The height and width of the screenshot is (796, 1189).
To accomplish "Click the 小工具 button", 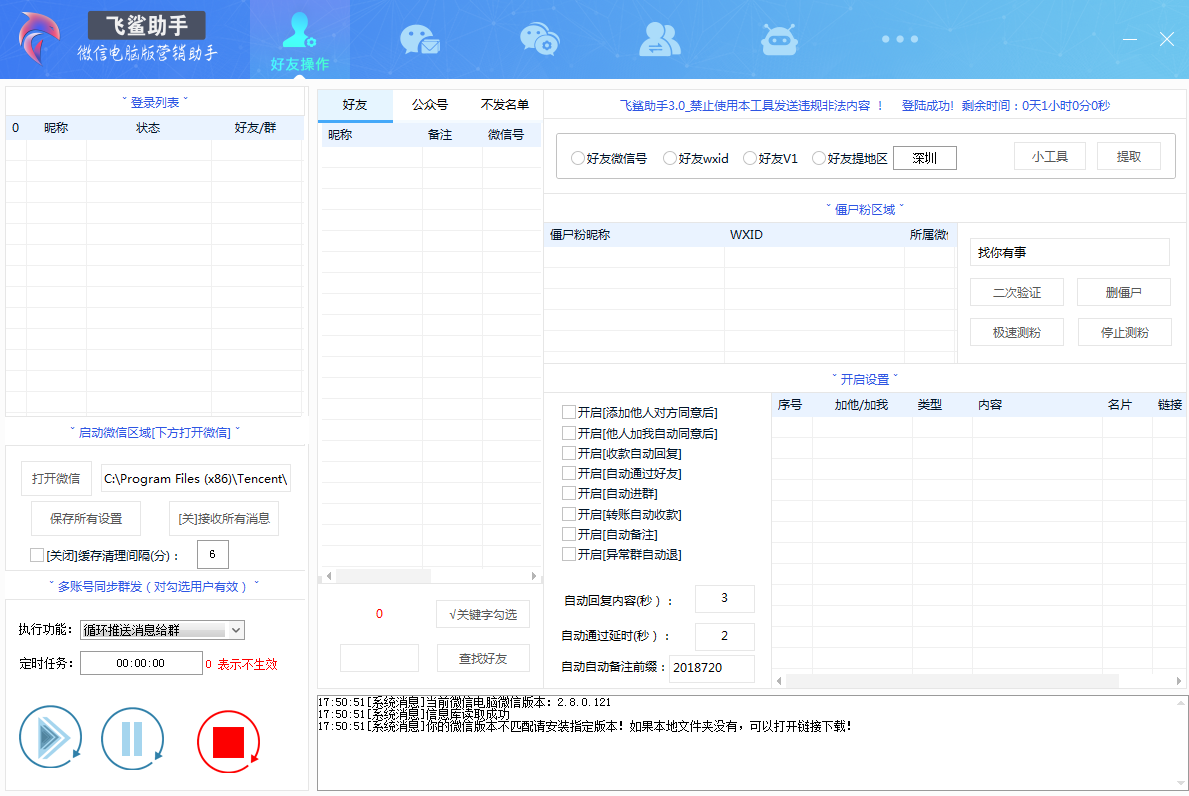I will (1049, 156).
